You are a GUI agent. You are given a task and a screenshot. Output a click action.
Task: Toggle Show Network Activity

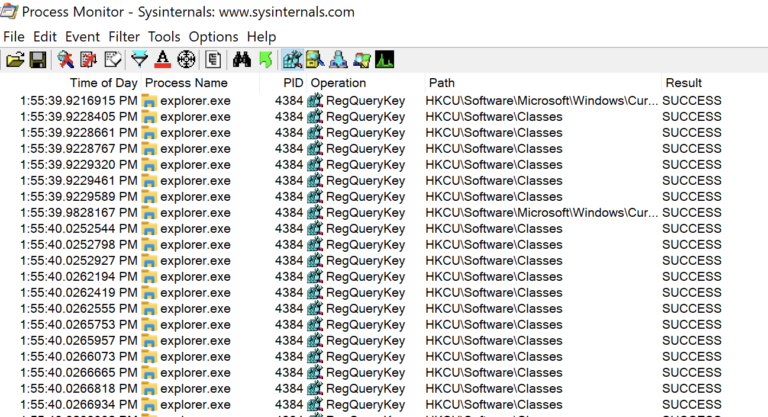[x=338, y=60]
